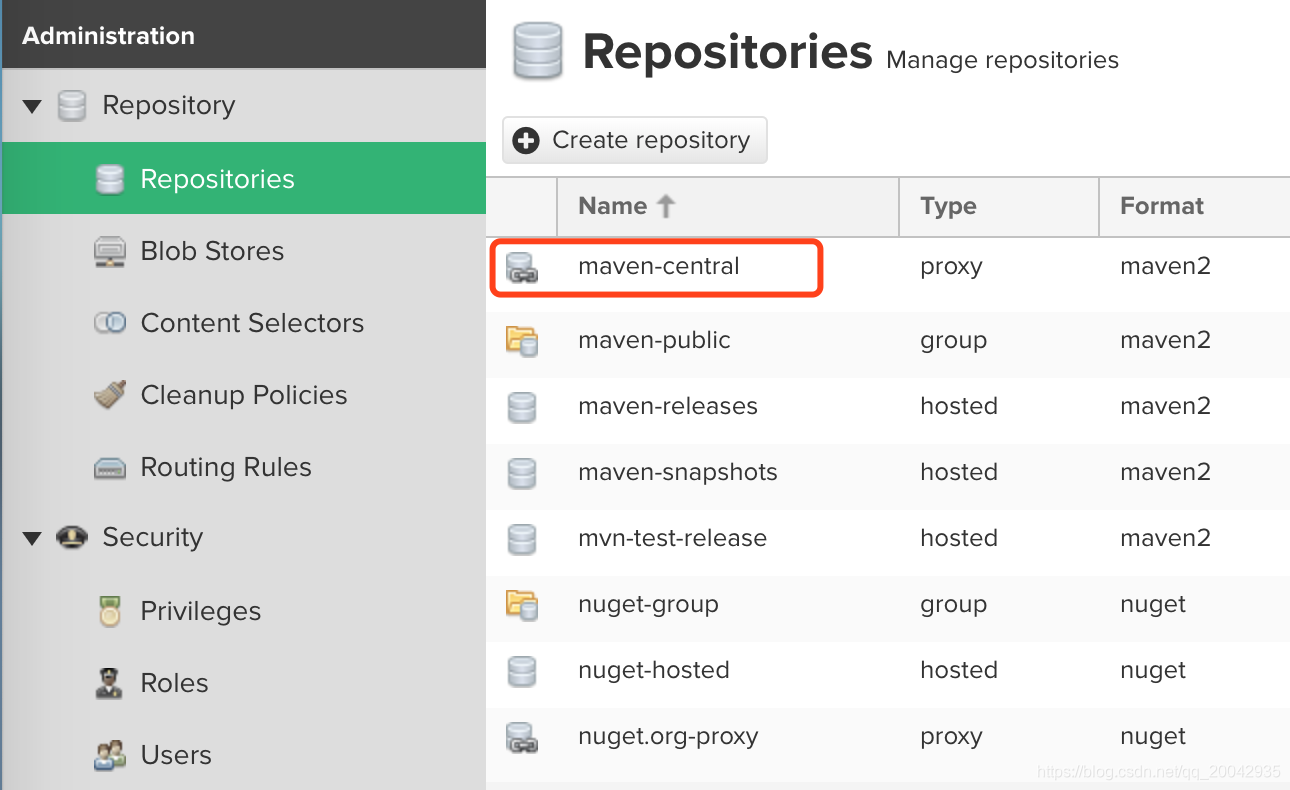Click the nuget-group folder icon
1290x790 pixels.
click(x=521, y=605)
